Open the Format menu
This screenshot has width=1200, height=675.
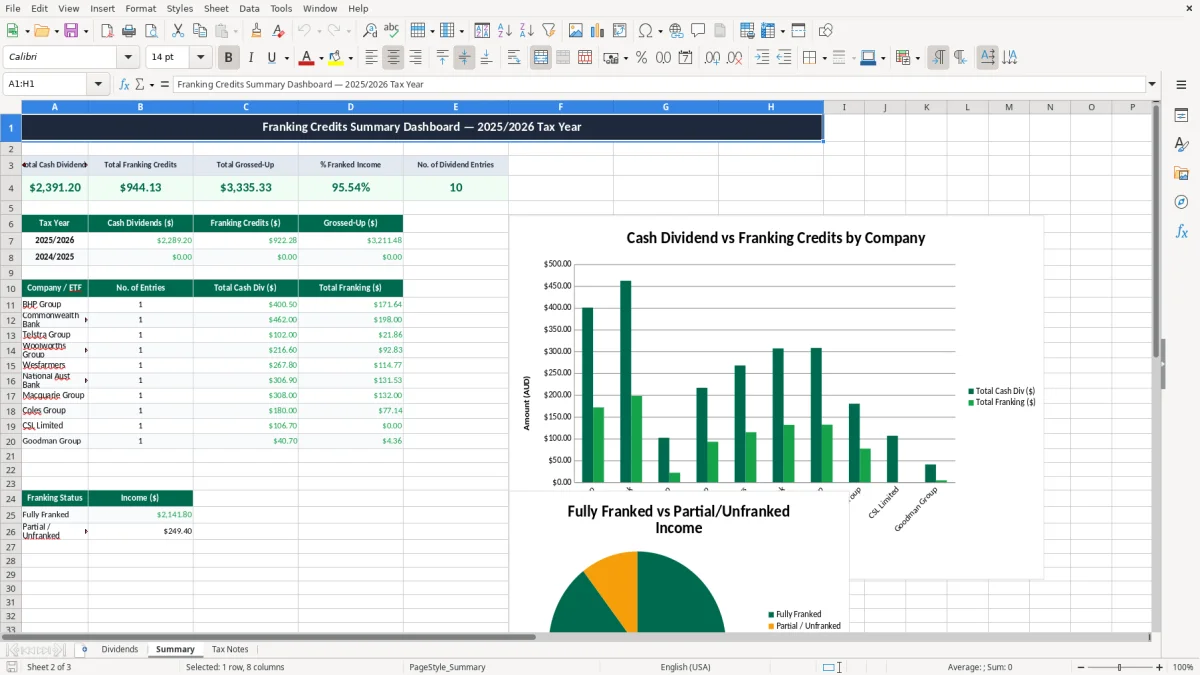click(x=141, y=8)
